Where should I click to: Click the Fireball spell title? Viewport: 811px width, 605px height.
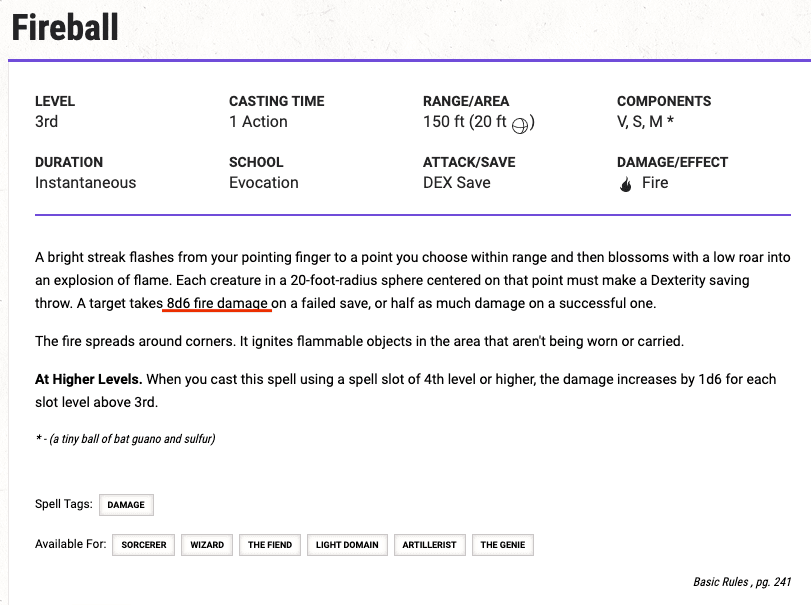click(x=65, y=27)
